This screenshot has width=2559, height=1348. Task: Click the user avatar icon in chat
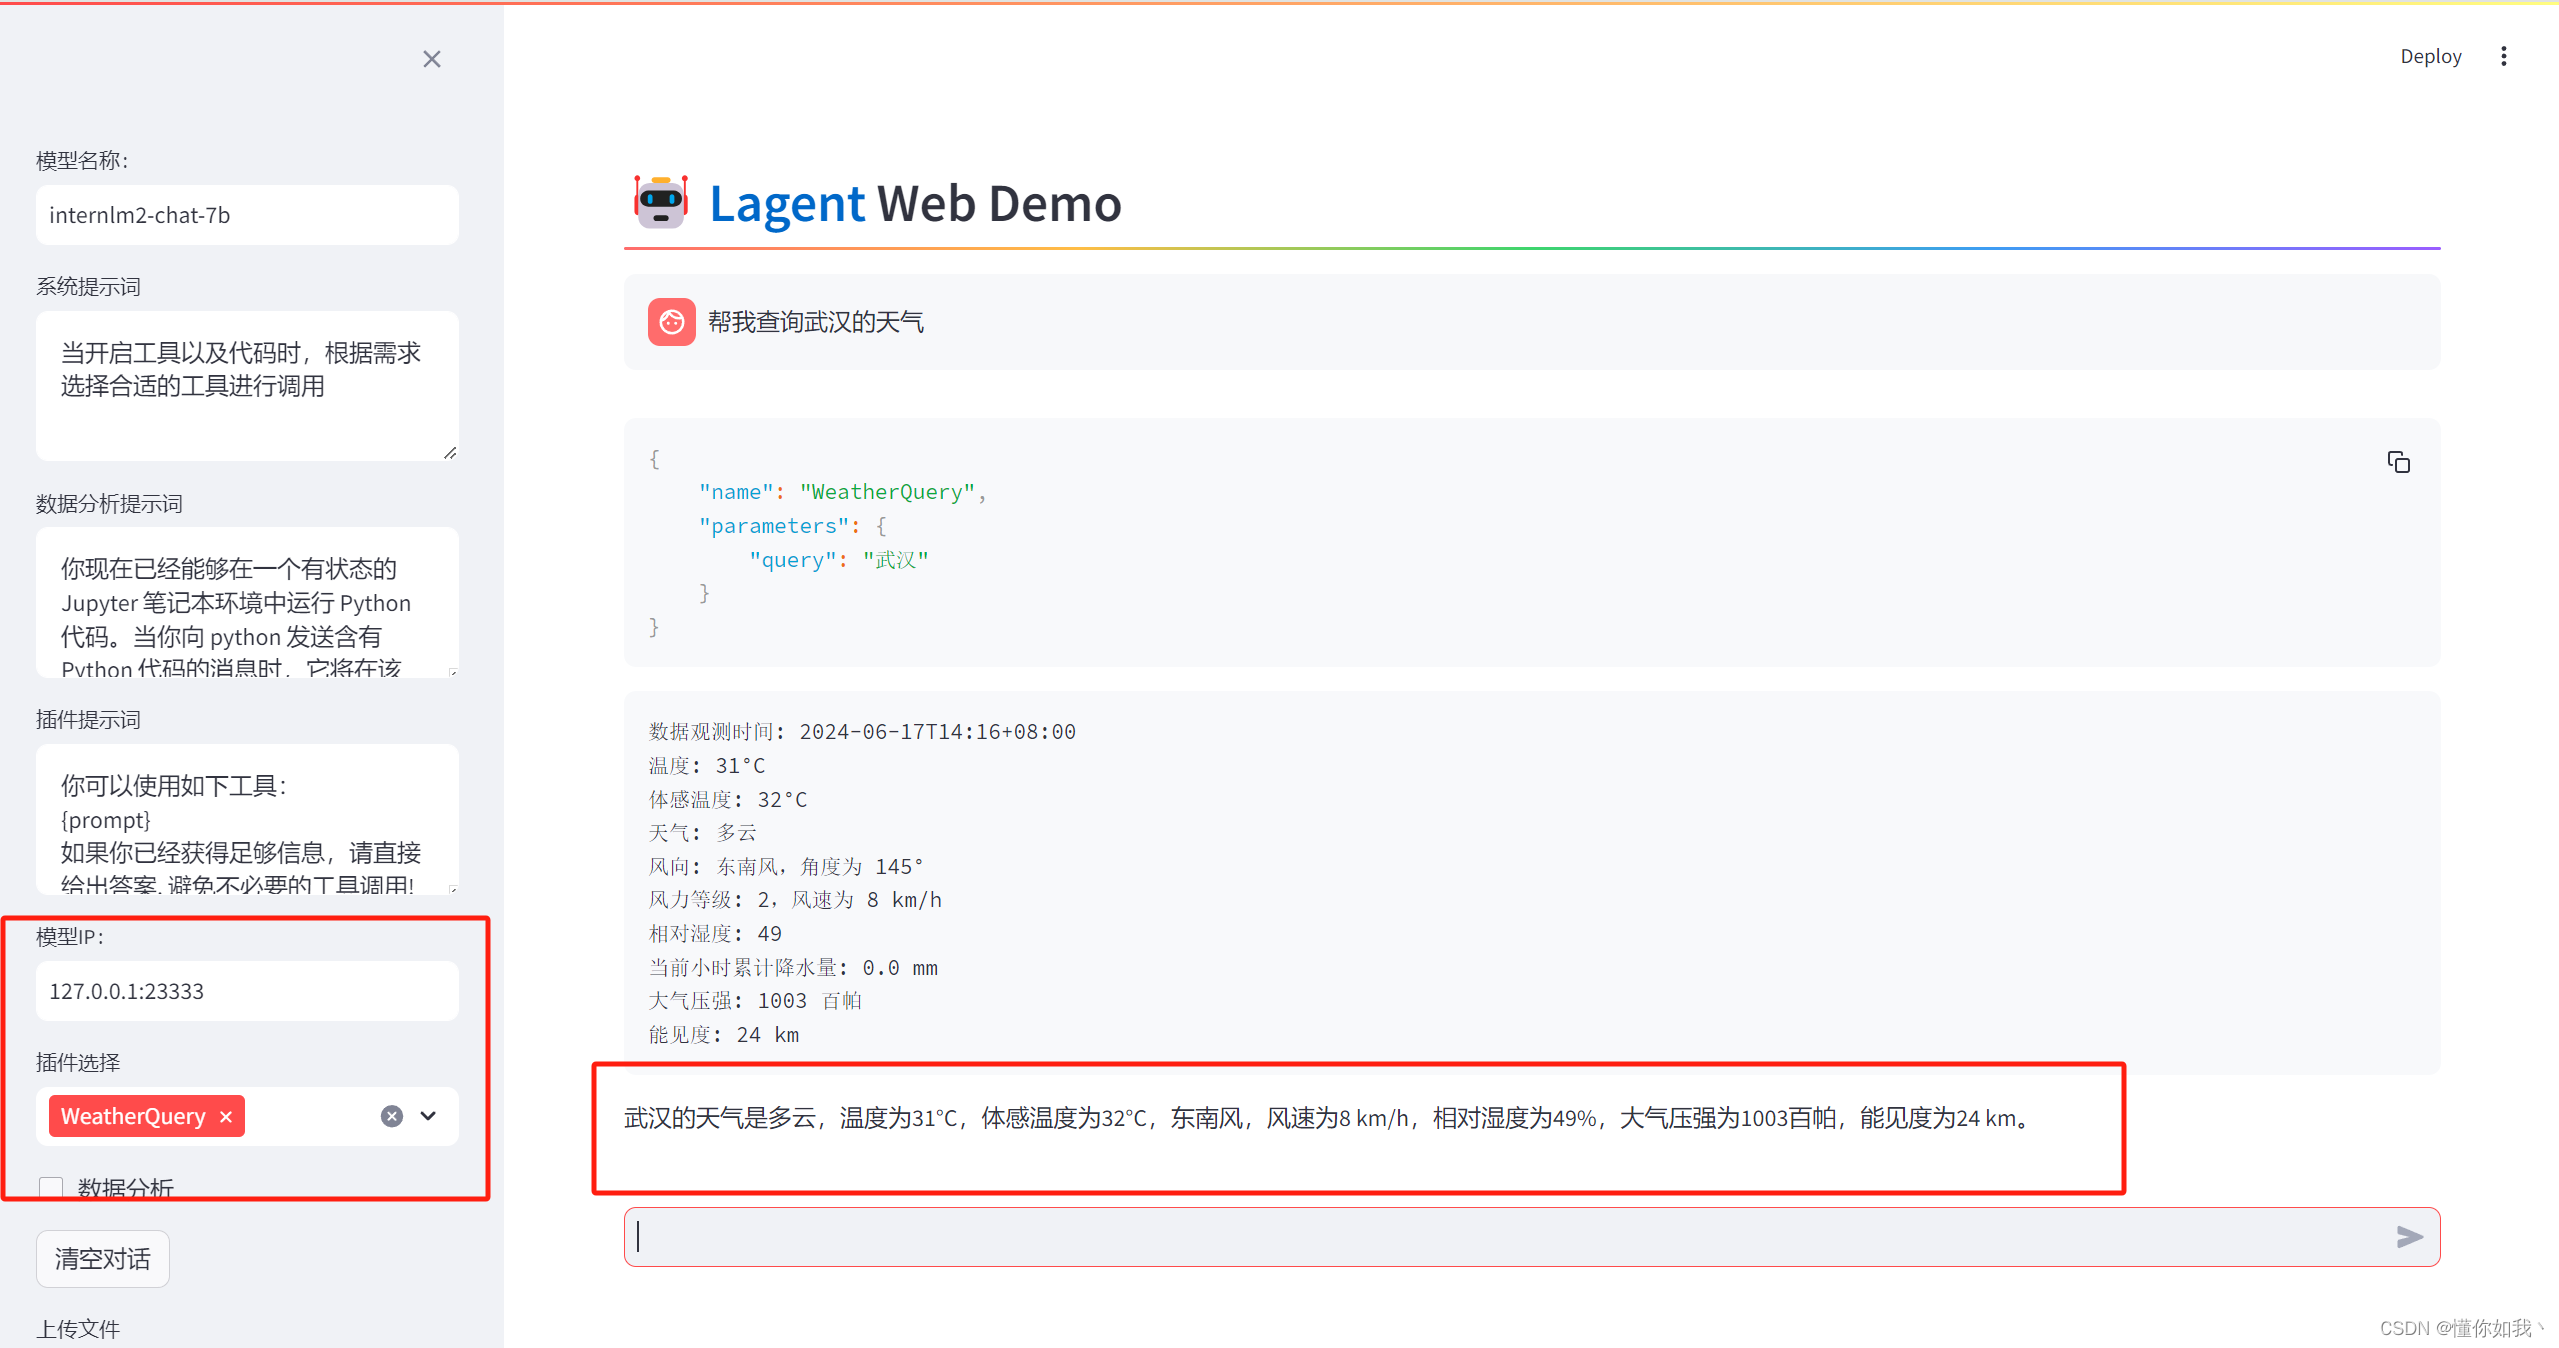672,322
